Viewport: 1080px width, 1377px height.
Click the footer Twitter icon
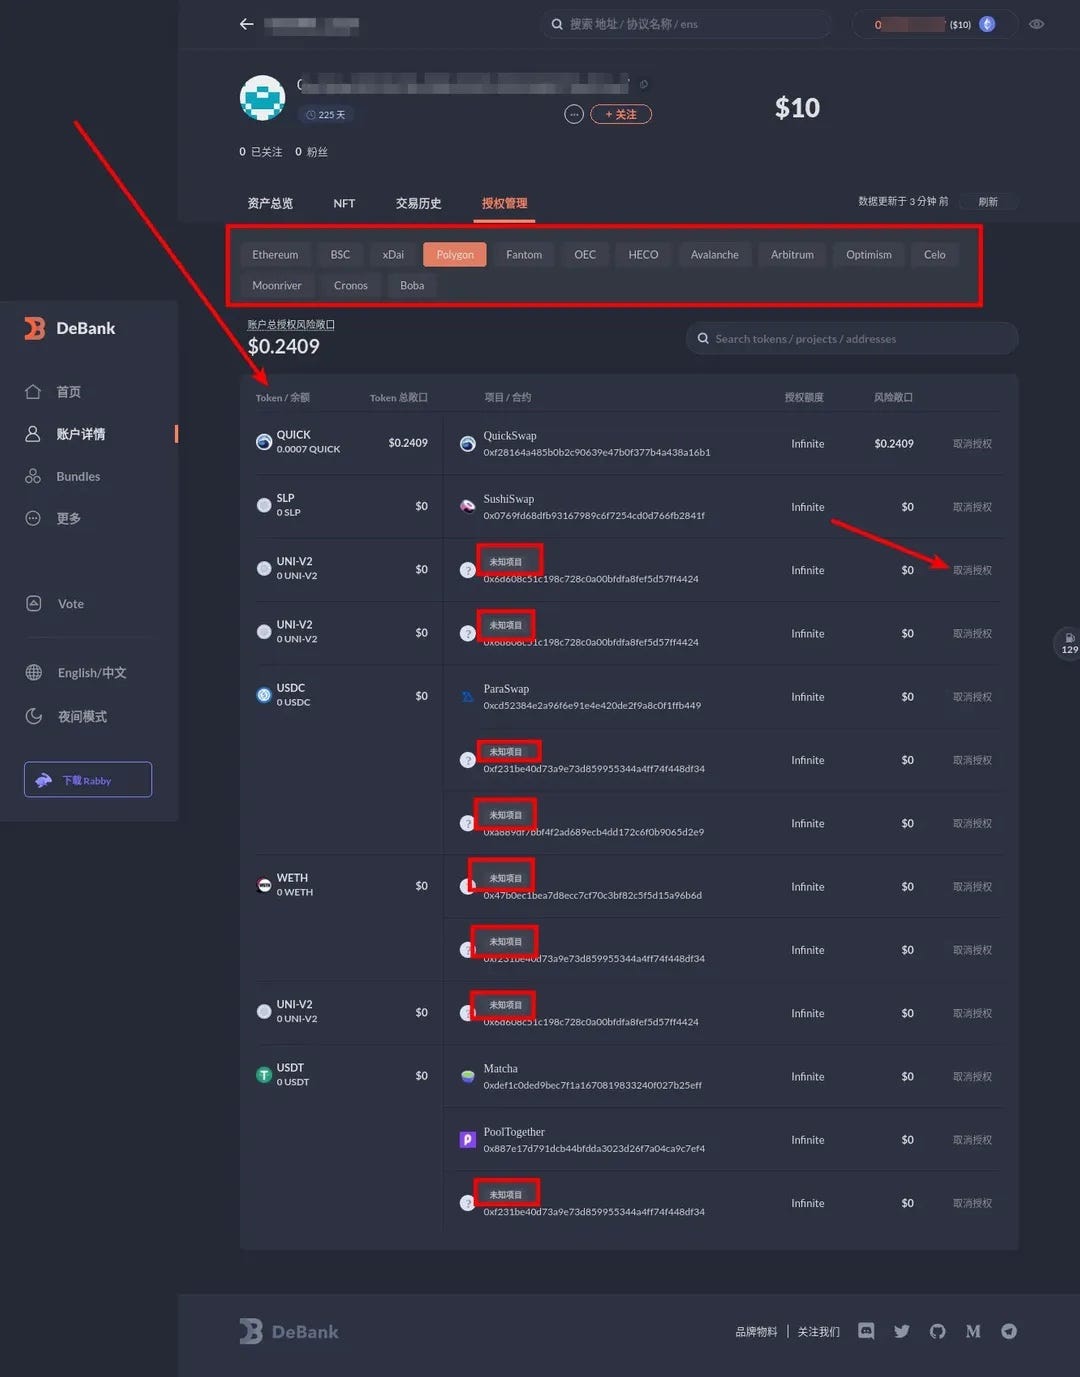(902, 1331)
